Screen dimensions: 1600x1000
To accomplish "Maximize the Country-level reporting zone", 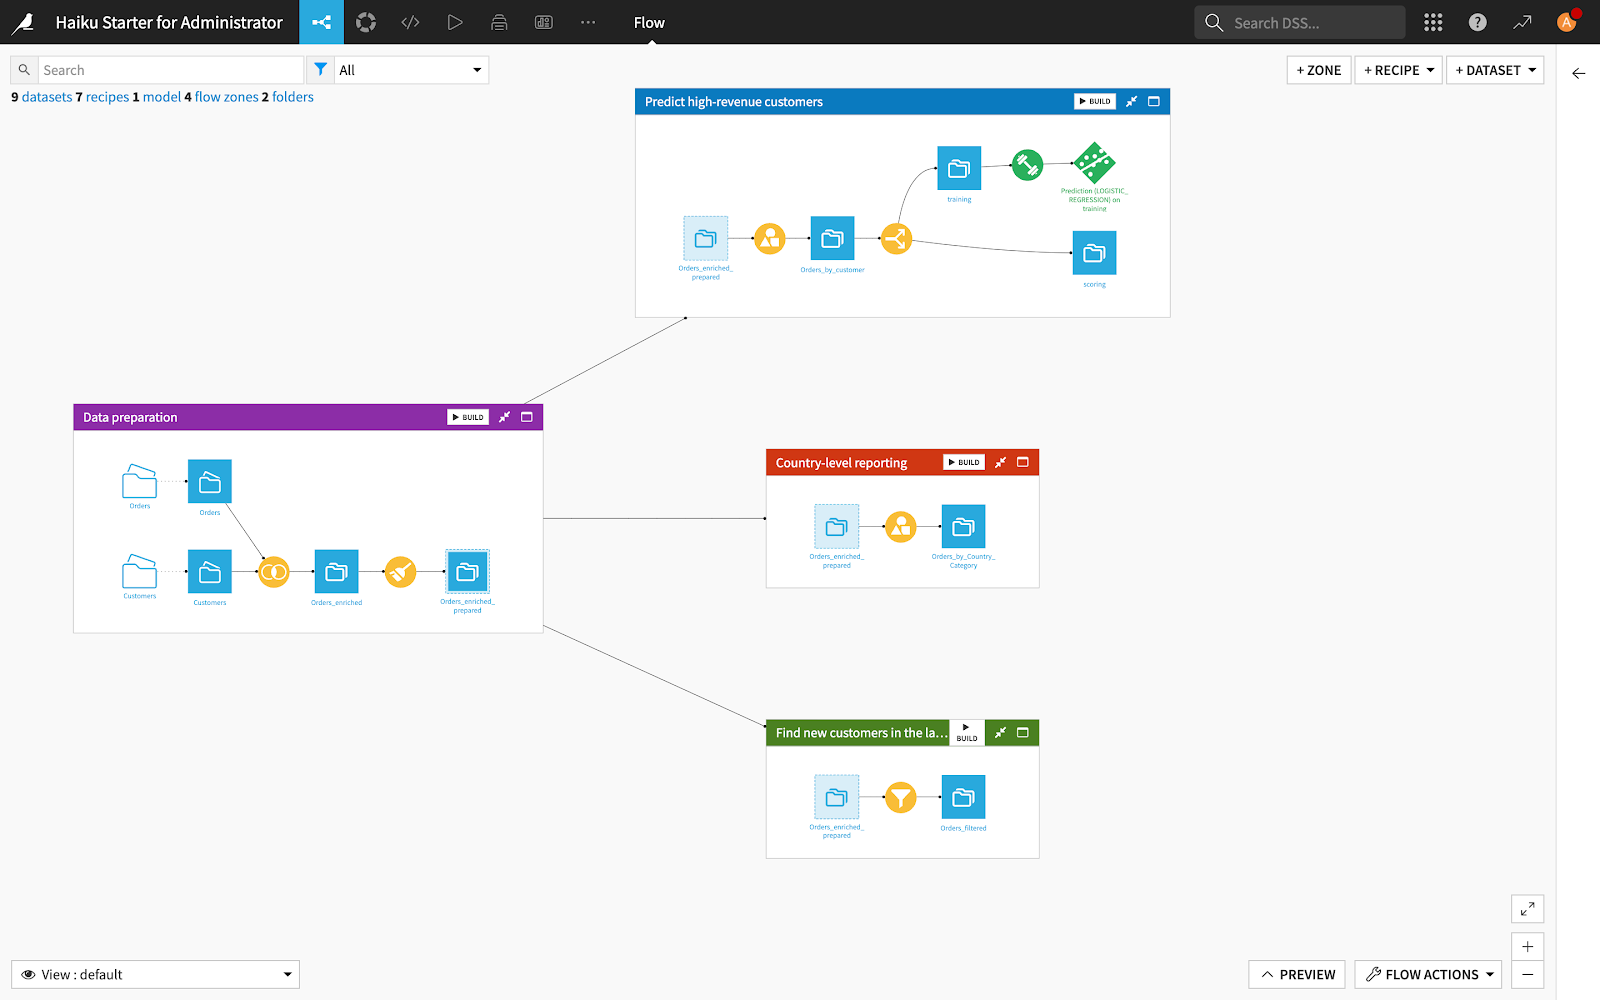I will tap(1022, 462).
